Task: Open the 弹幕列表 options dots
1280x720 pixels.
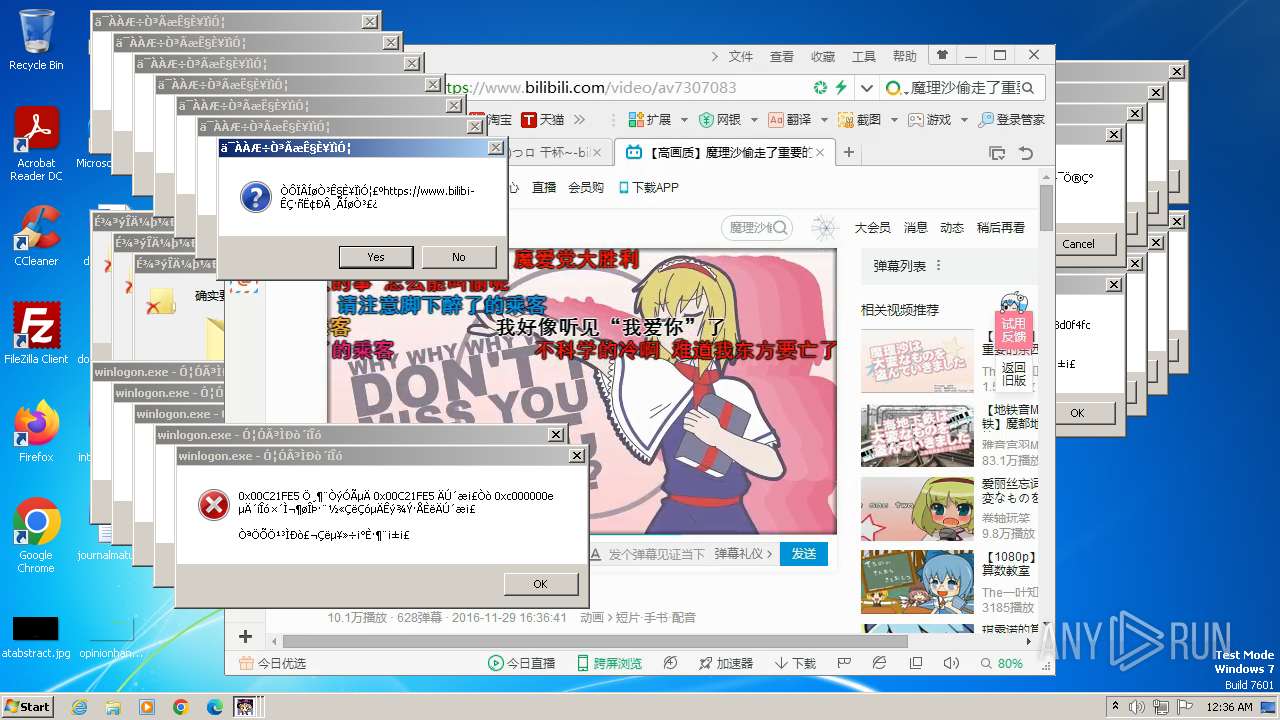Action: [938, 266]
